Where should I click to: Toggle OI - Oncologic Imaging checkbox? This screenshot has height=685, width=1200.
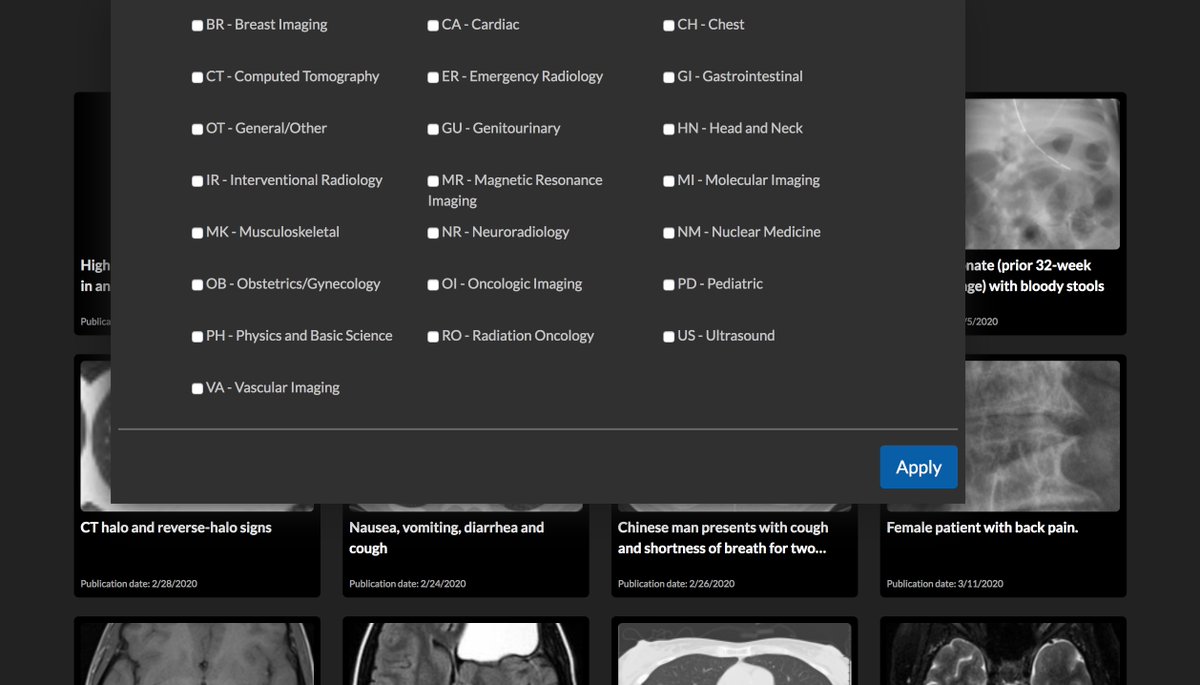[x=433, y=285]
